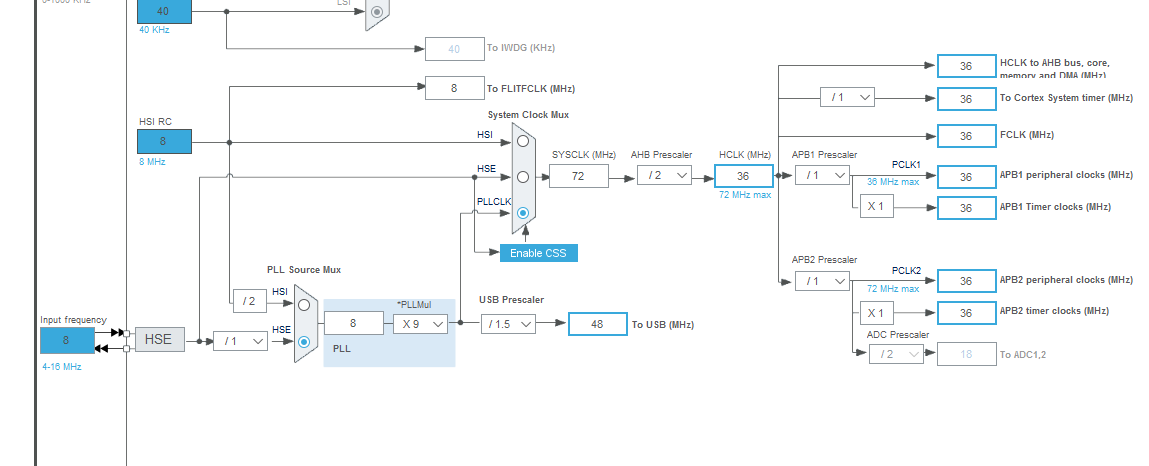Click the '72 MHz max' HCLK note
The image size is (1149, 466).
(x=744, y=195)
